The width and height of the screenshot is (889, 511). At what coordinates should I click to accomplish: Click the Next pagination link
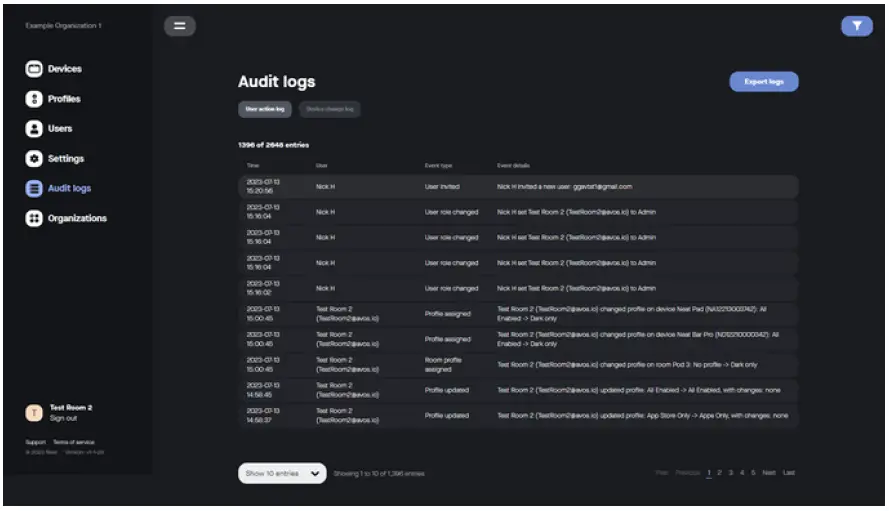pos(769,473)
